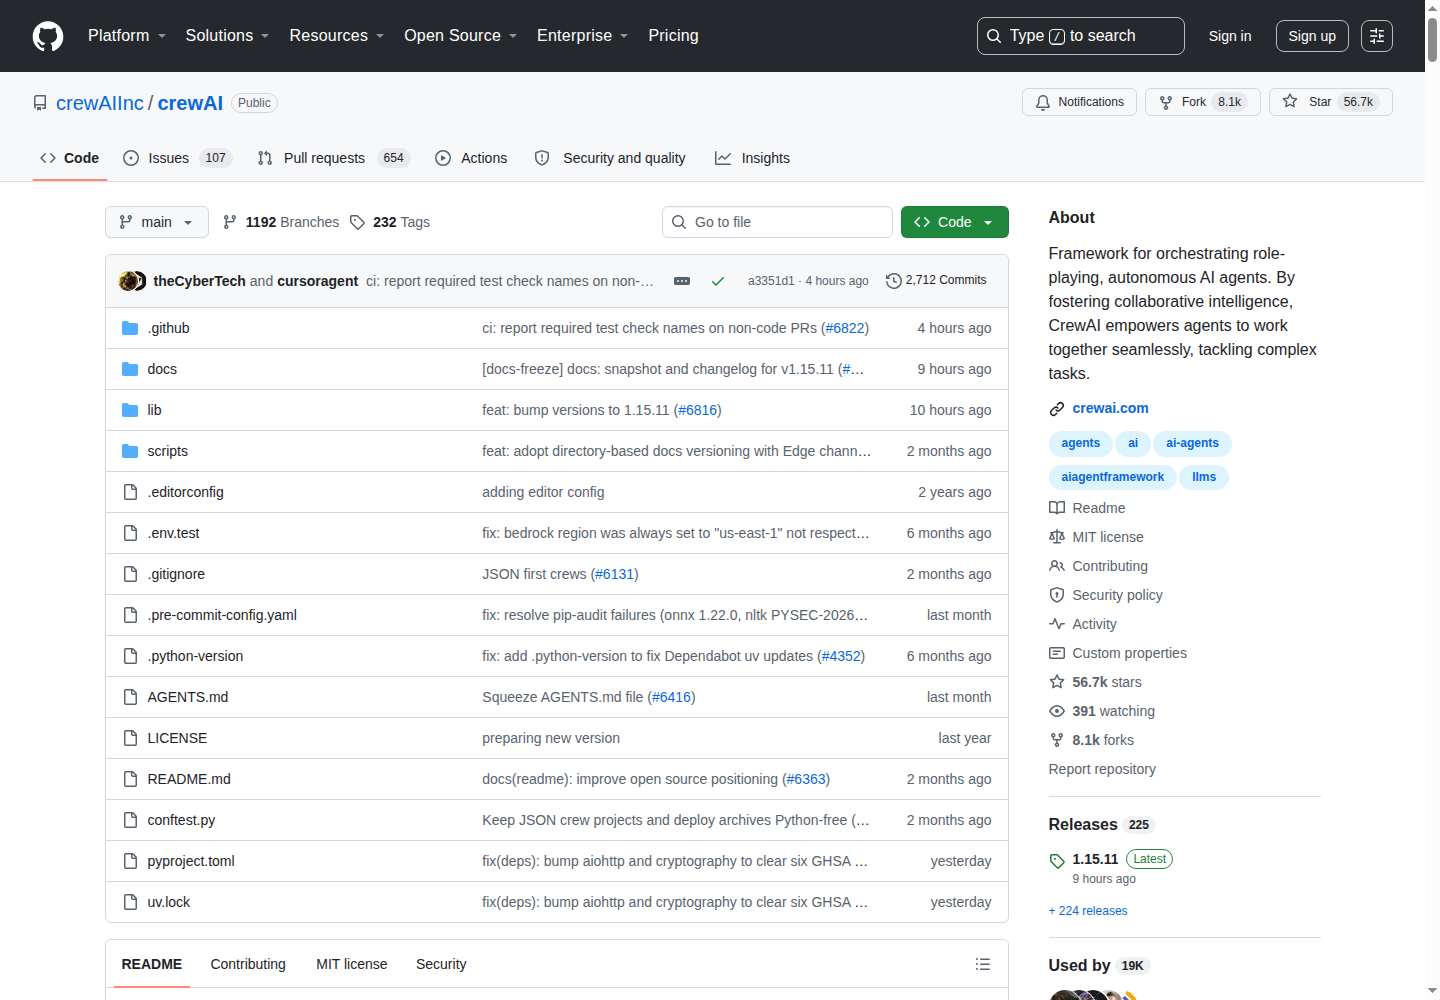Expand the Solutions menu
This screenshot has width=1440, height=1000.
pyautogui.click(x=227, y=36)
